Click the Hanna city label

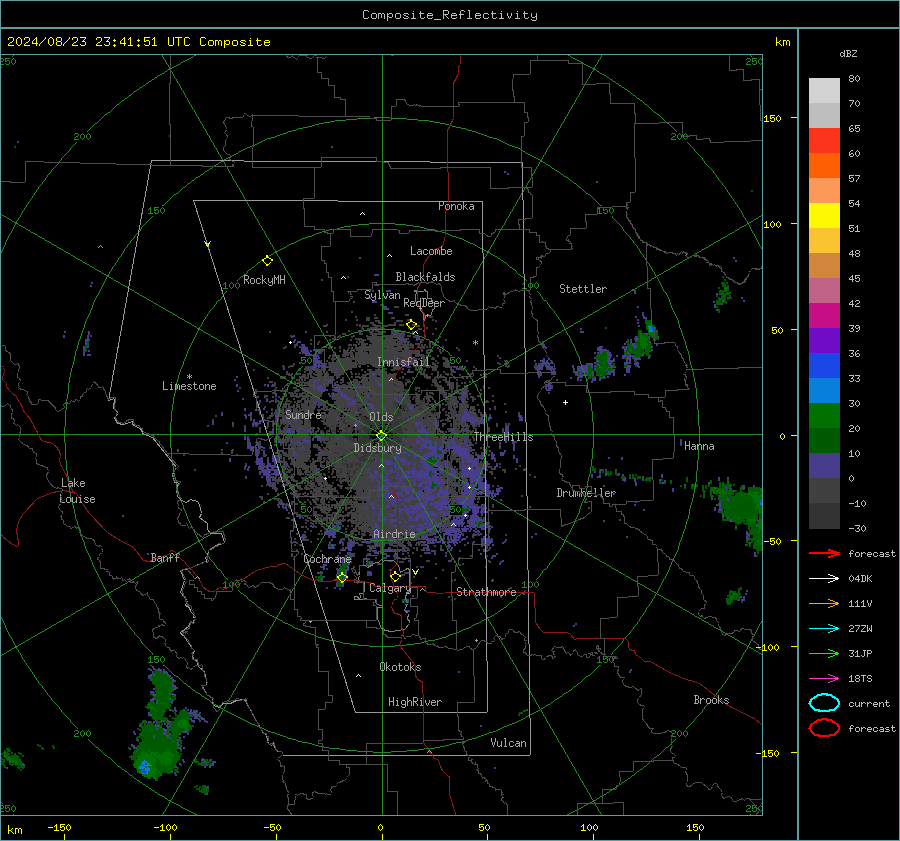click(x=699, y=446)
